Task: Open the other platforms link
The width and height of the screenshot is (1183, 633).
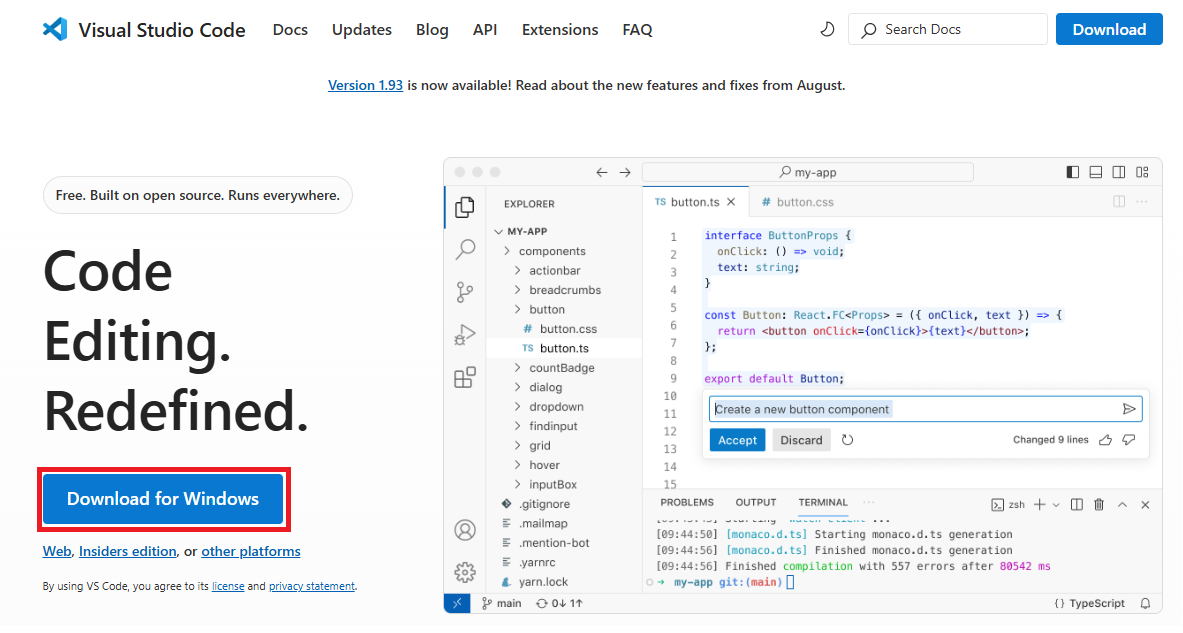Action: (250, 552)
